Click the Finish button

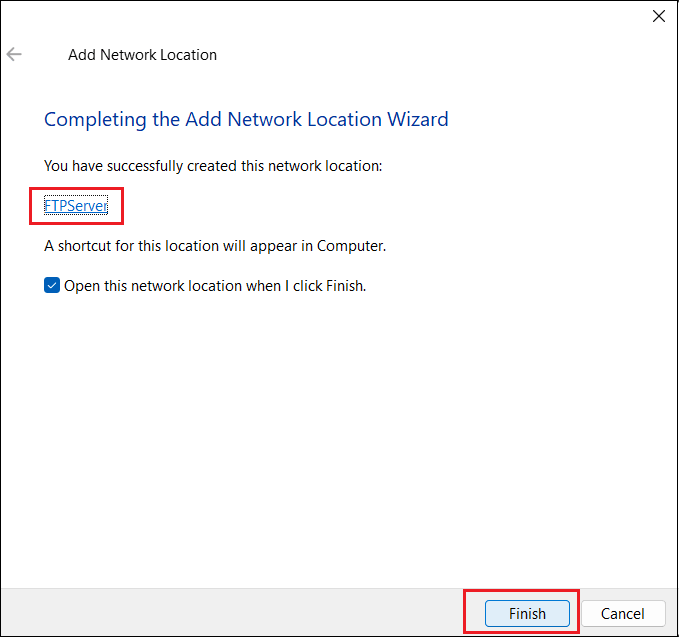pos(527,613)
